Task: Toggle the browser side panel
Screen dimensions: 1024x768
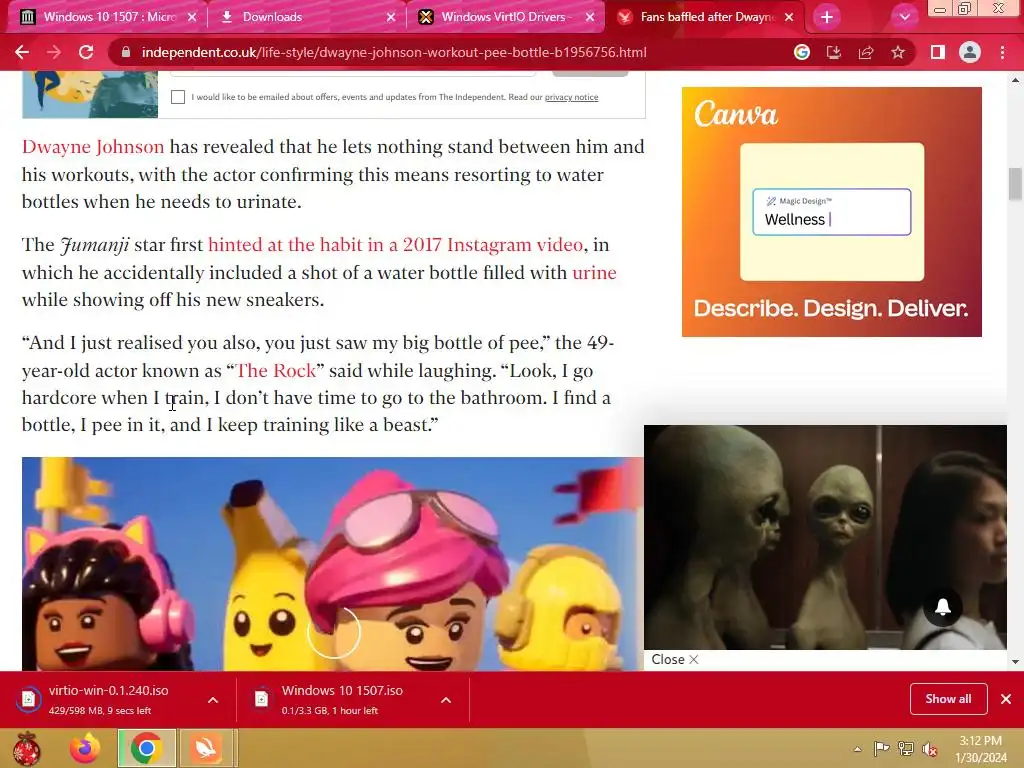Action: pos(938,52)
